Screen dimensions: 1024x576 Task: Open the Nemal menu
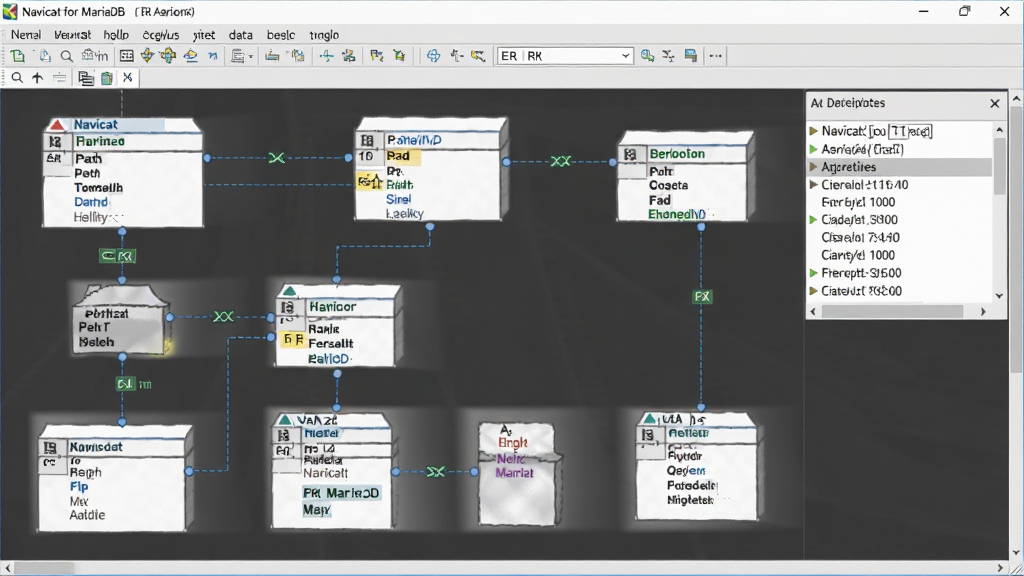click(x=26, y=35)
